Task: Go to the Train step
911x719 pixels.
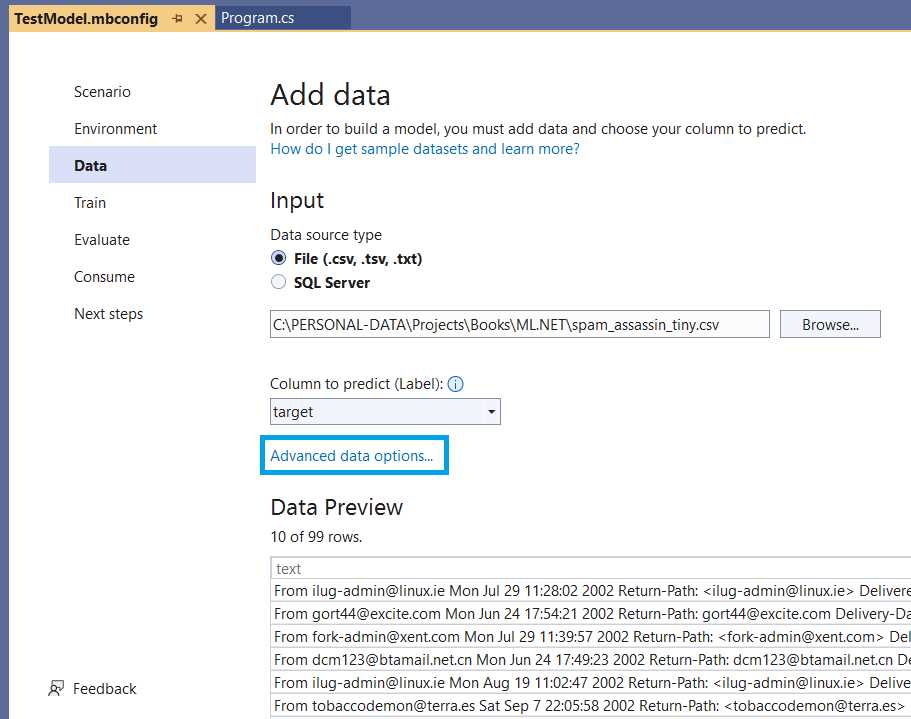Action: coord(89,202)
